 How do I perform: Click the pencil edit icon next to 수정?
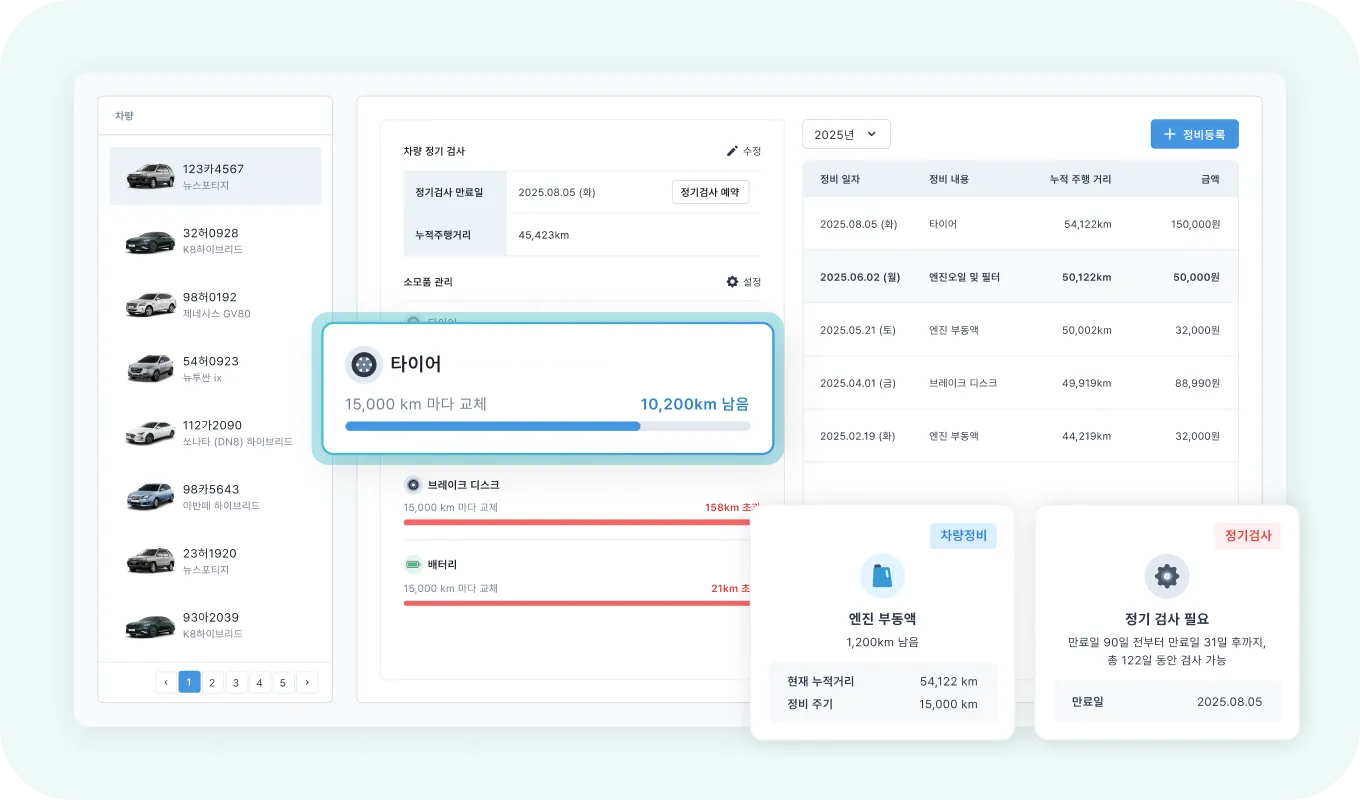pos(732,151)
